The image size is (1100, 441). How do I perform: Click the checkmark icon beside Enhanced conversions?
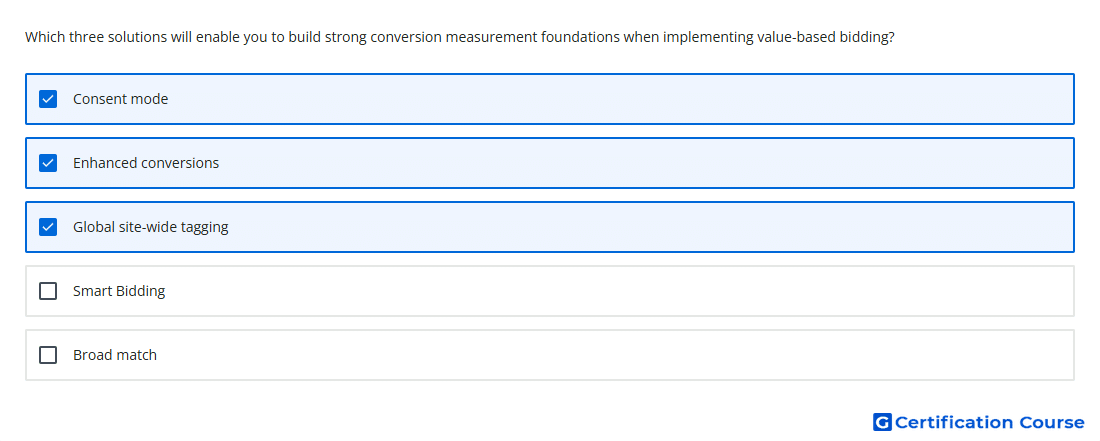pos(48,163)
